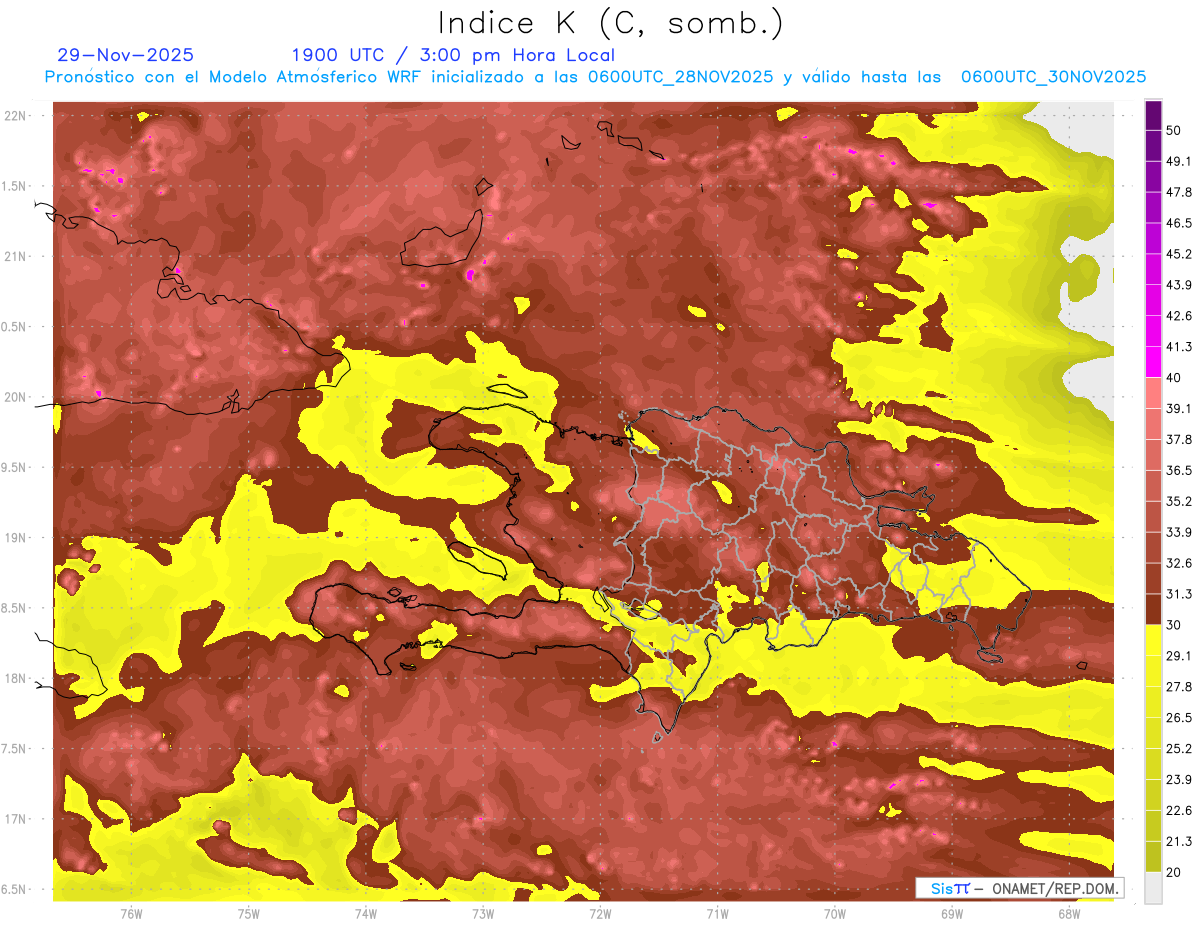Click the longitude label '74W'
The width and height of the screenshot is (1200, 927).
[x=366, y=914]
